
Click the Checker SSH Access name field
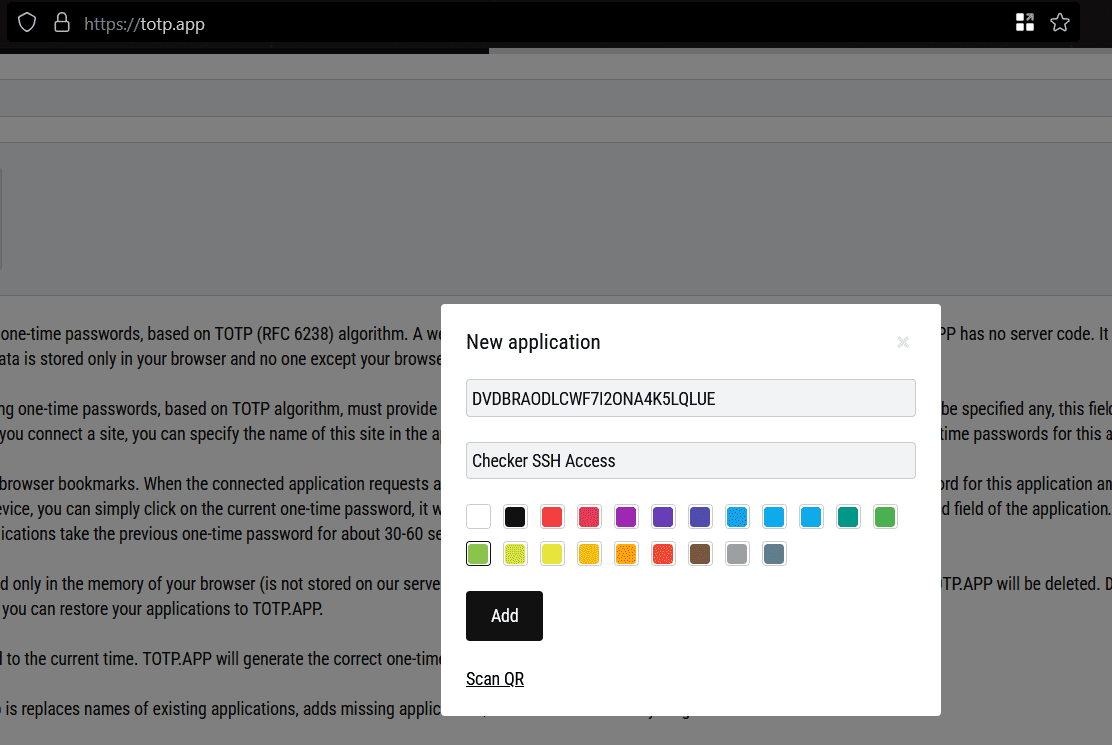click(x=690, y=461)
